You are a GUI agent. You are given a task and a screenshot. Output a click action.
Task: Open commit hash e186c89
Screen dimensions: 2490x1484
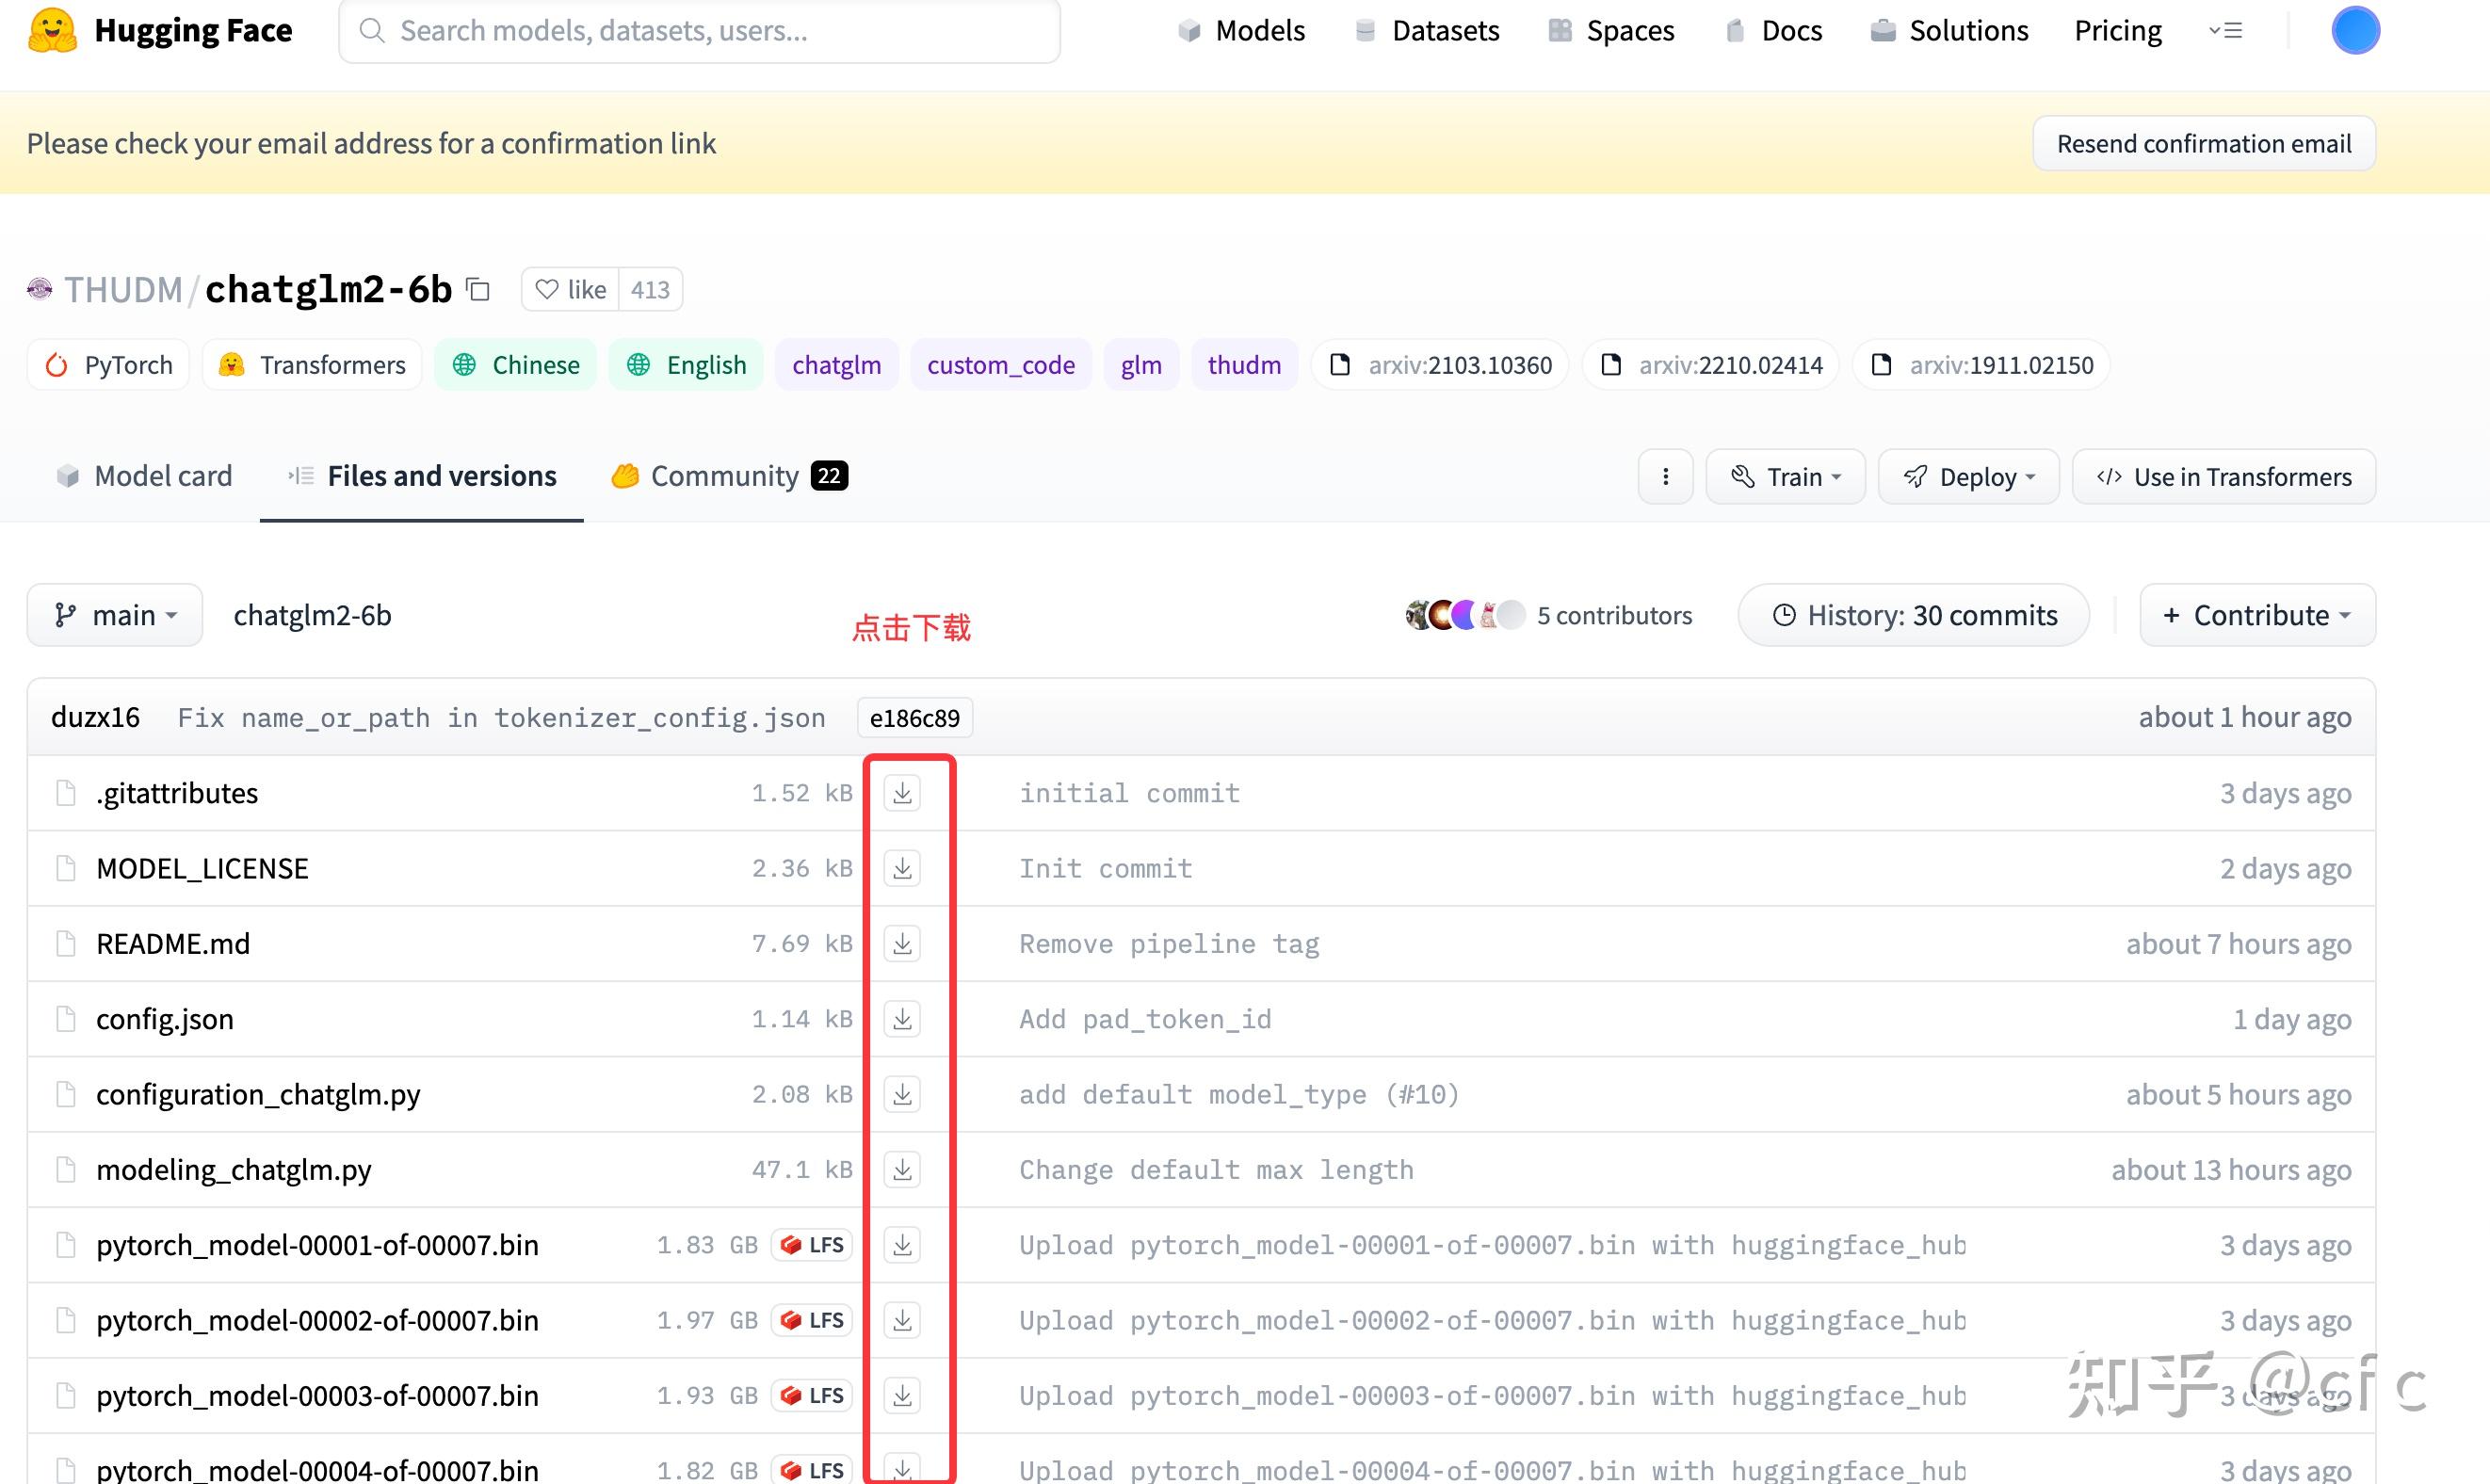914,718
